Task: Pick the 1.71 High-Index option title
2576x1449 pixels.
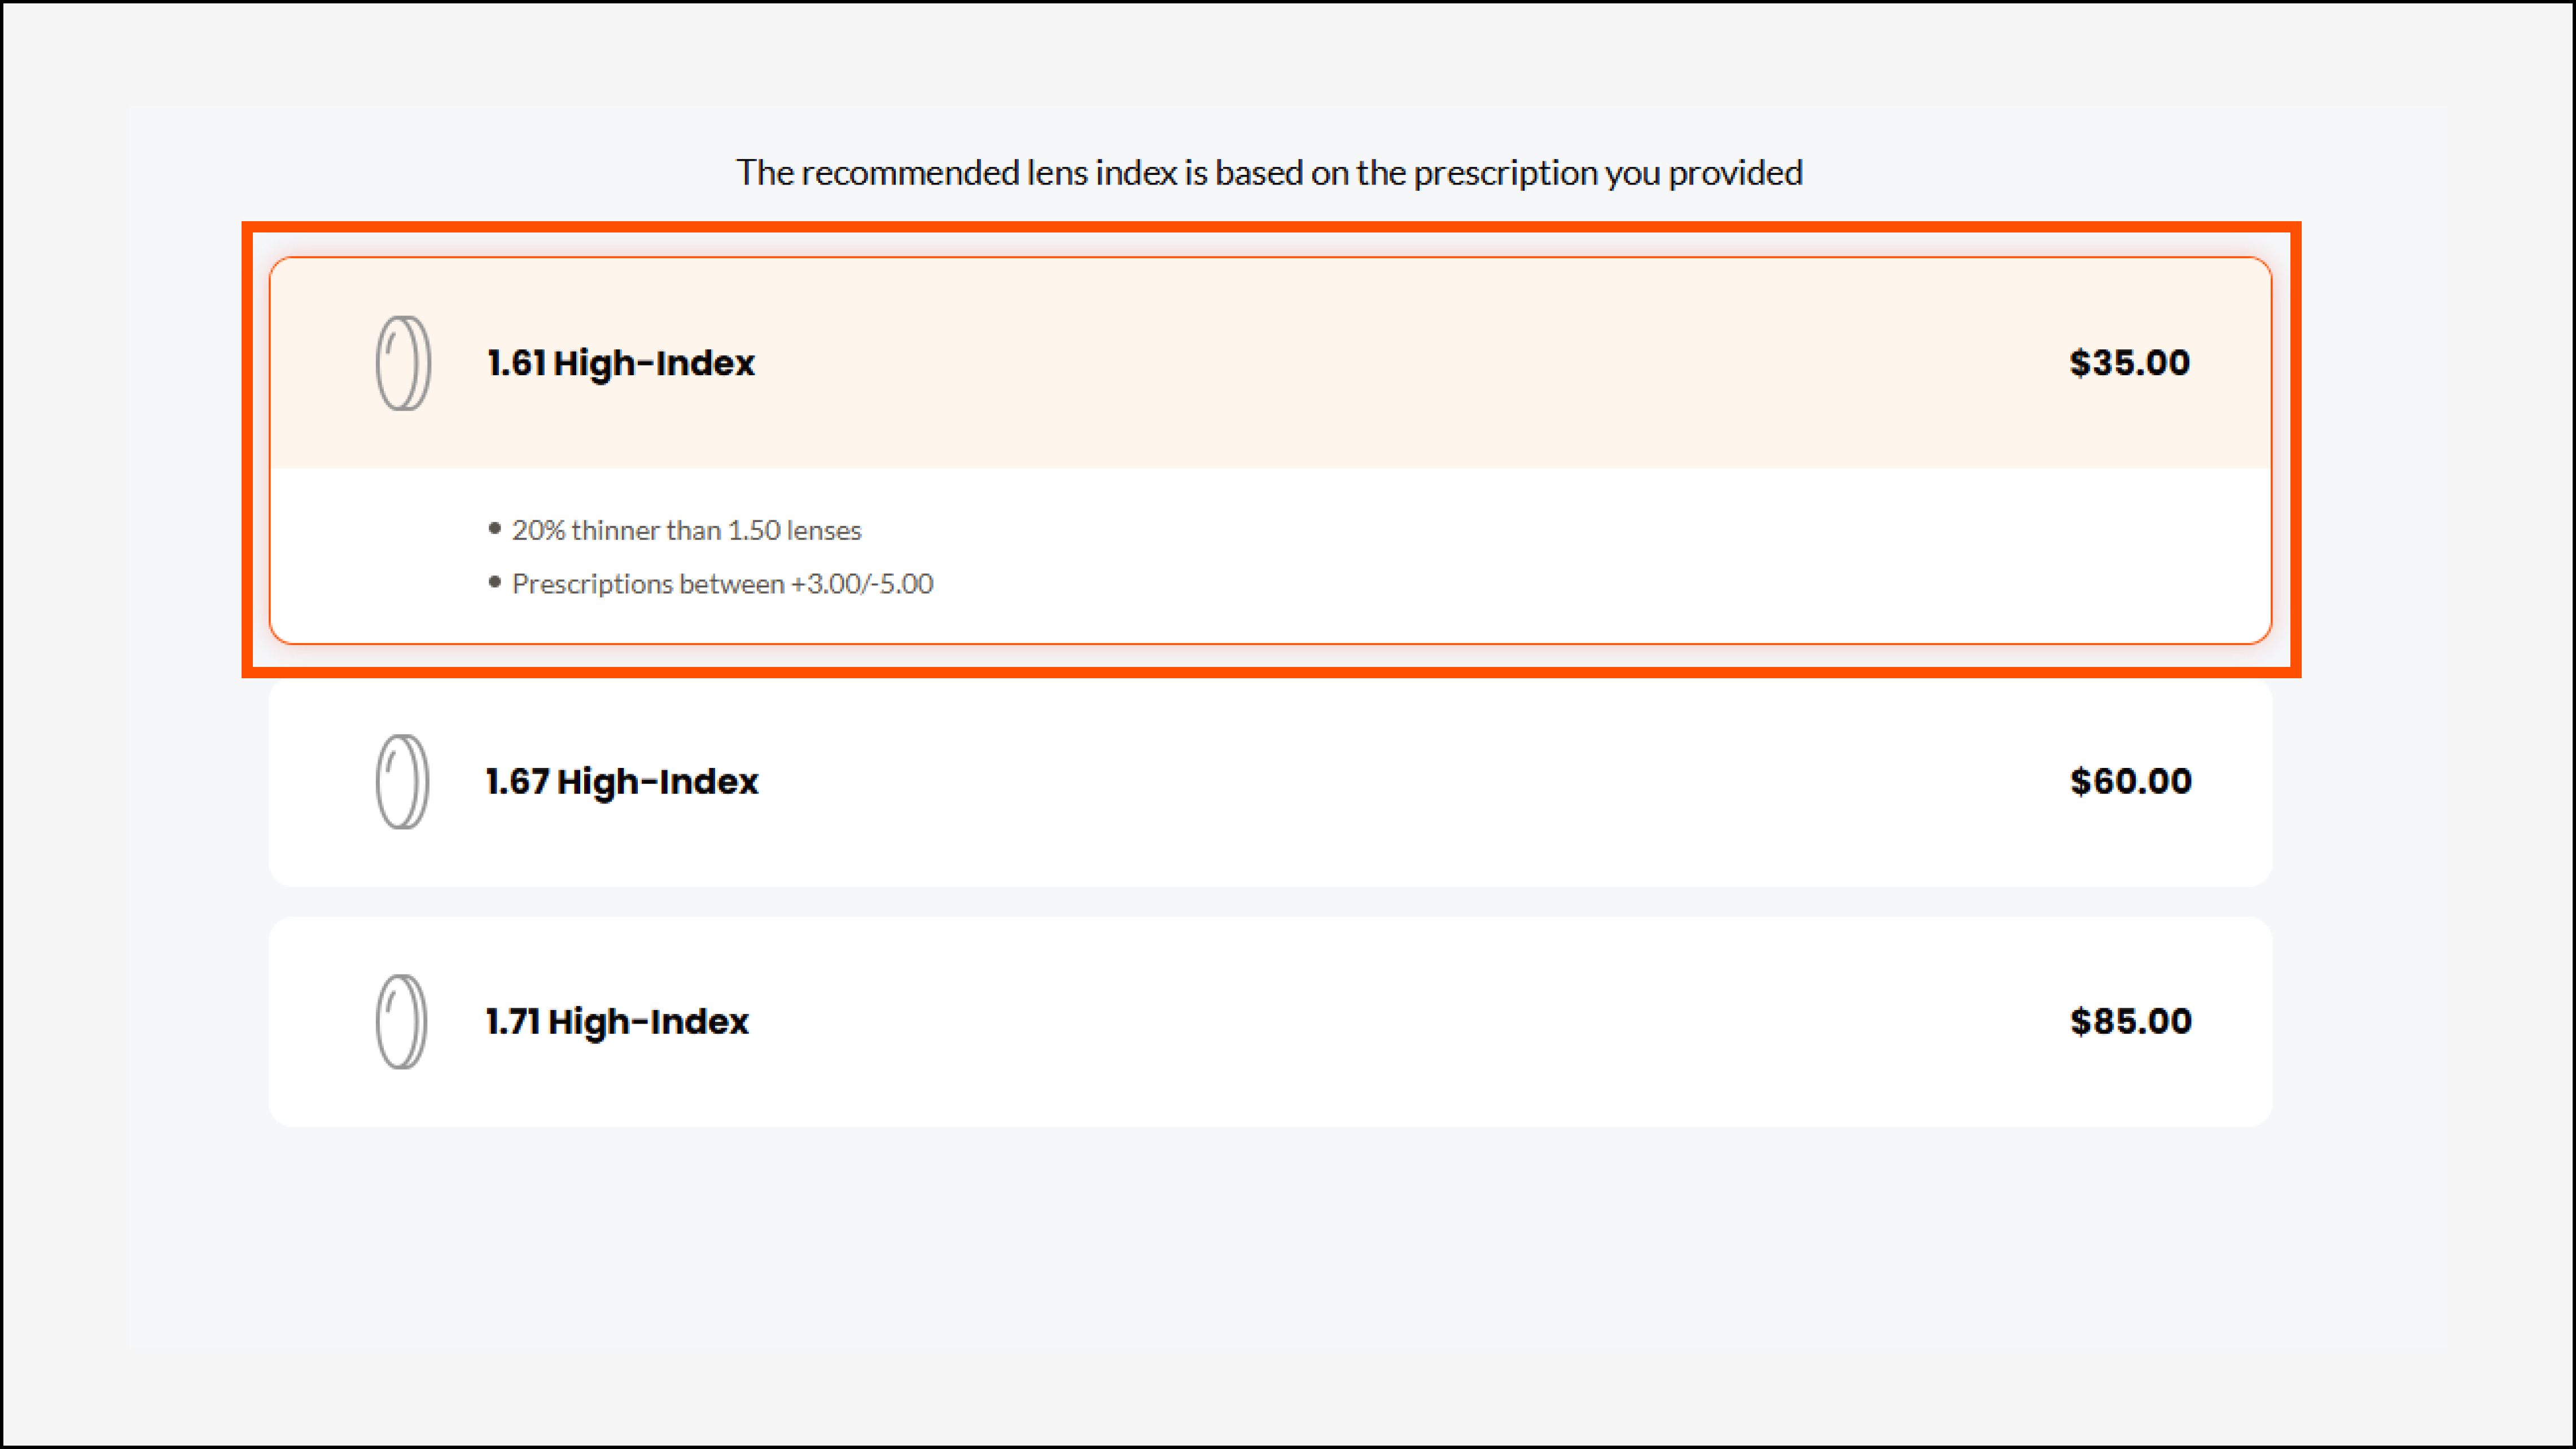Action: tap(617, 1021)
